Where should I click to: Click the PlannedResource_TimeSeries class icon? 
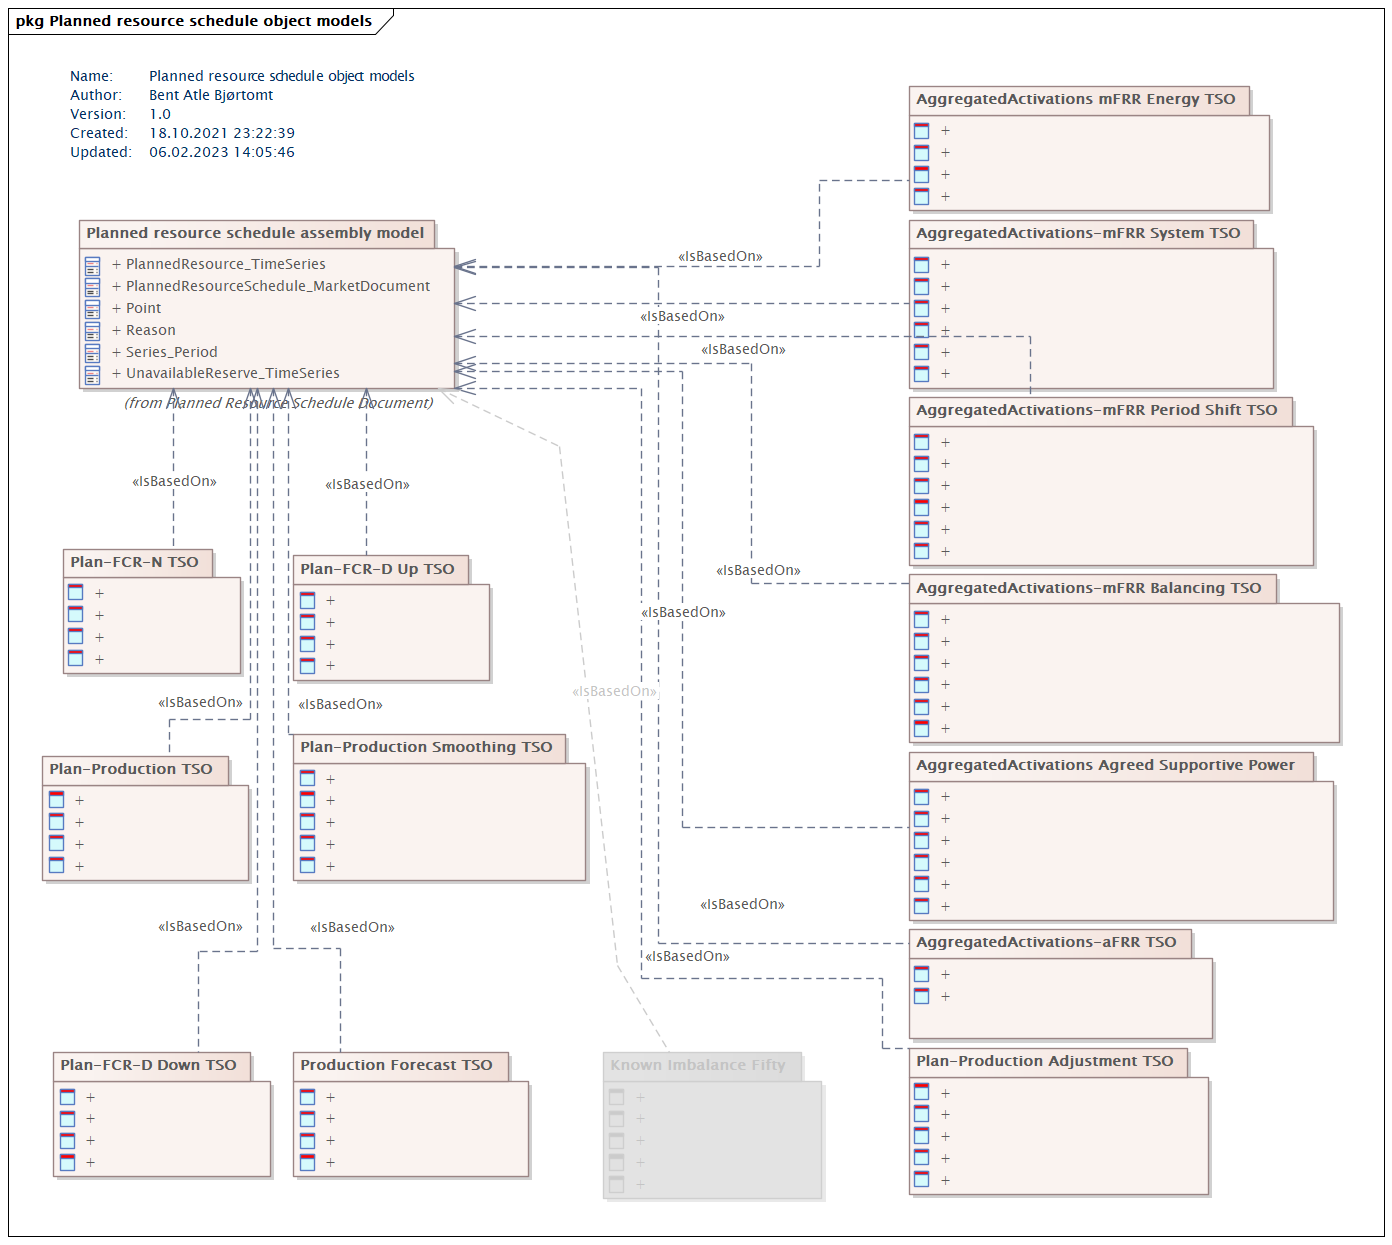click(92, 265)
